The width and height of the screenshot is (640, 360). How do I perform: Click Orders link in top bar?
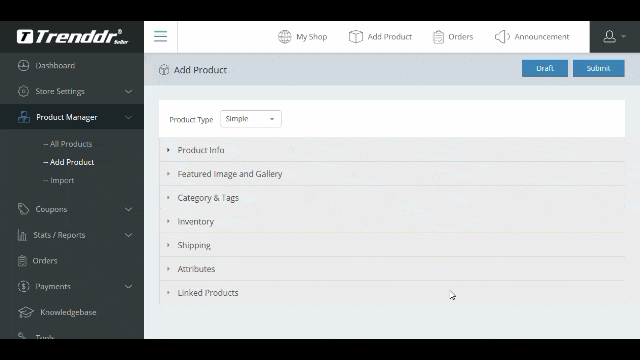click(460, 37)
